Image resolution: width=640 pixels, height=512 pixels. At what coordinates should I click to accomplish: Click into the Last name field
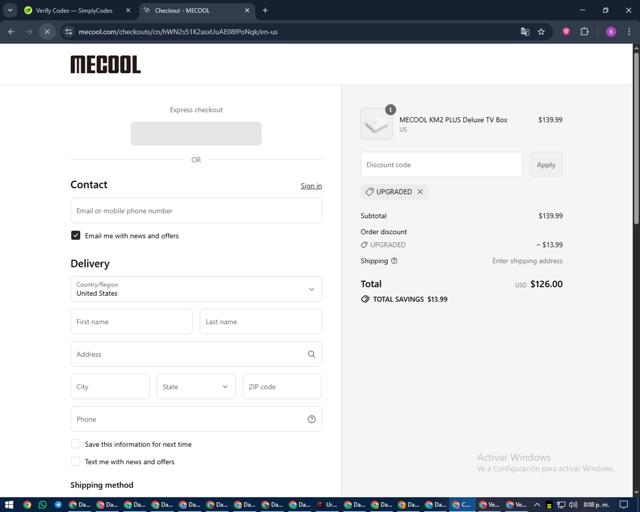[261, 322]
